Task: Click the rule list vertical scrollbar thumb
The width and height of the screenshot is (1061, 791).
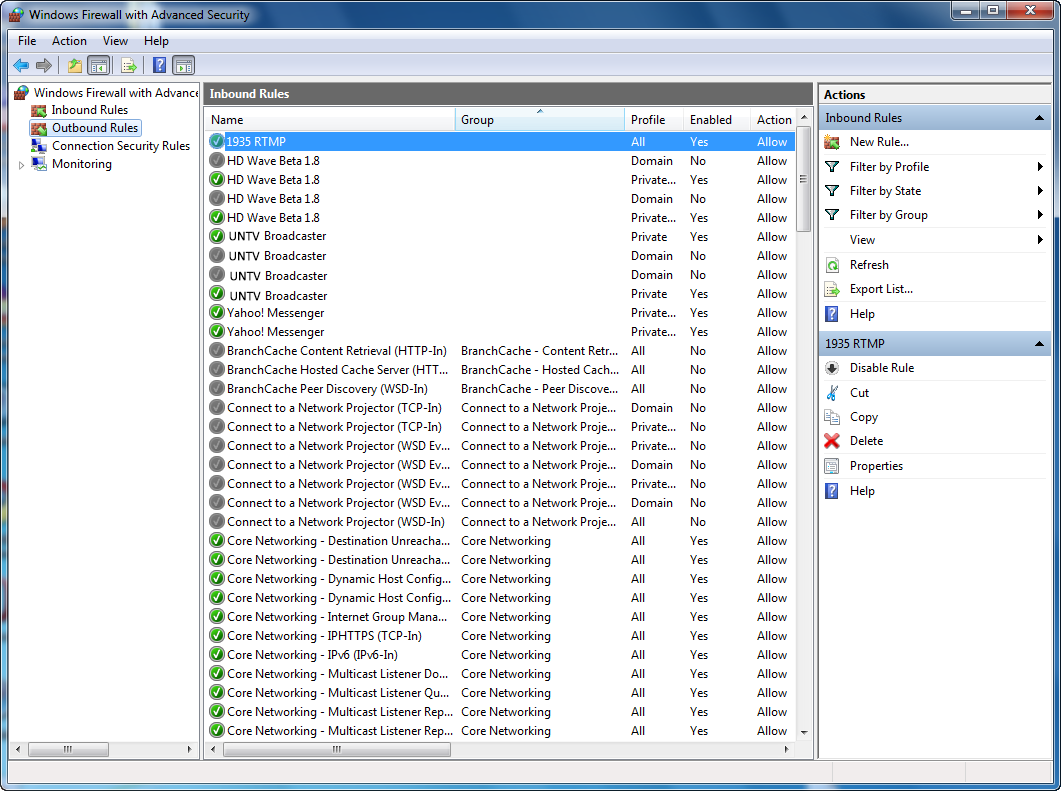Action: tap(804, 179)
